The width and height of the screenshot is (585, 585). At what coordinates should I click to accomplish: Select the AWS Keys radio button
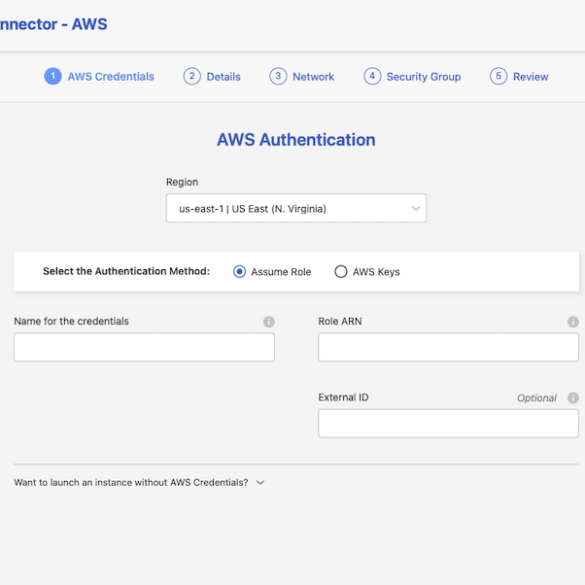[341, 272]
